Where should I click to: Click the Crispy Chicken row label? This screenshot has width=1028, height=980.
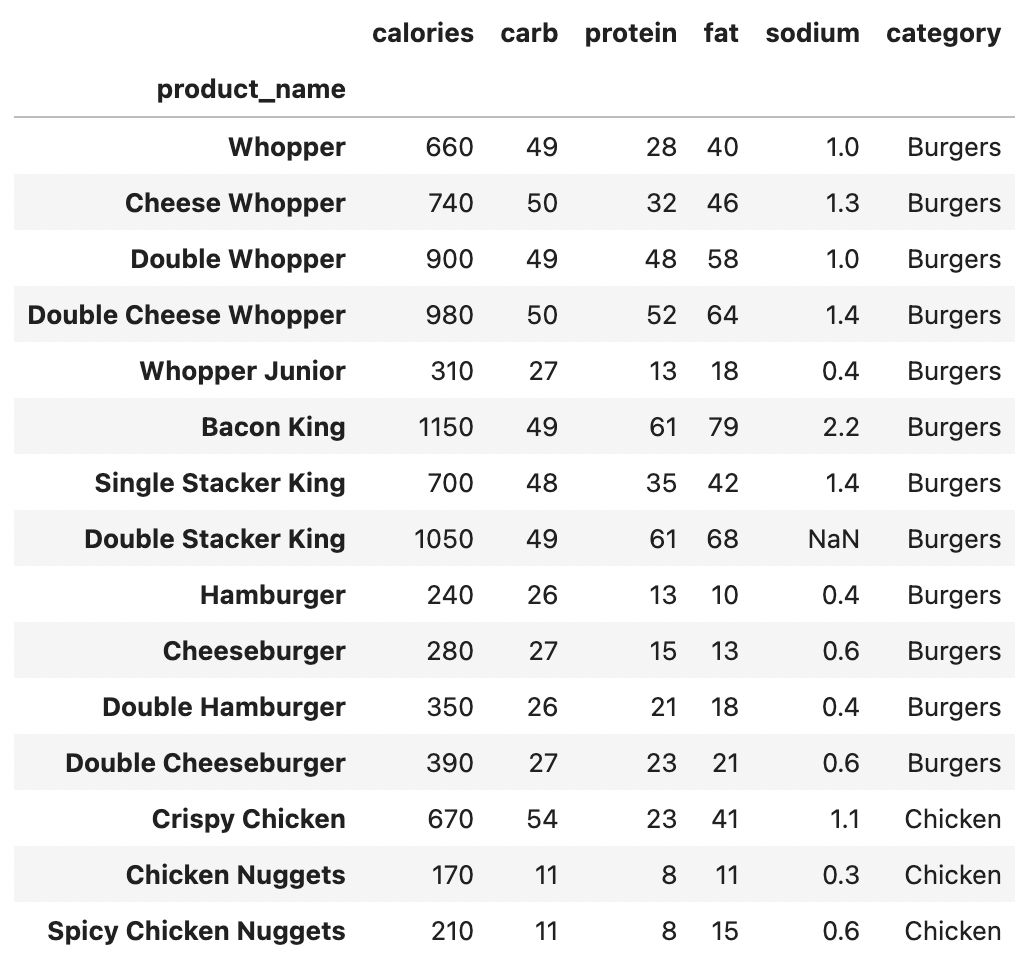248,819
